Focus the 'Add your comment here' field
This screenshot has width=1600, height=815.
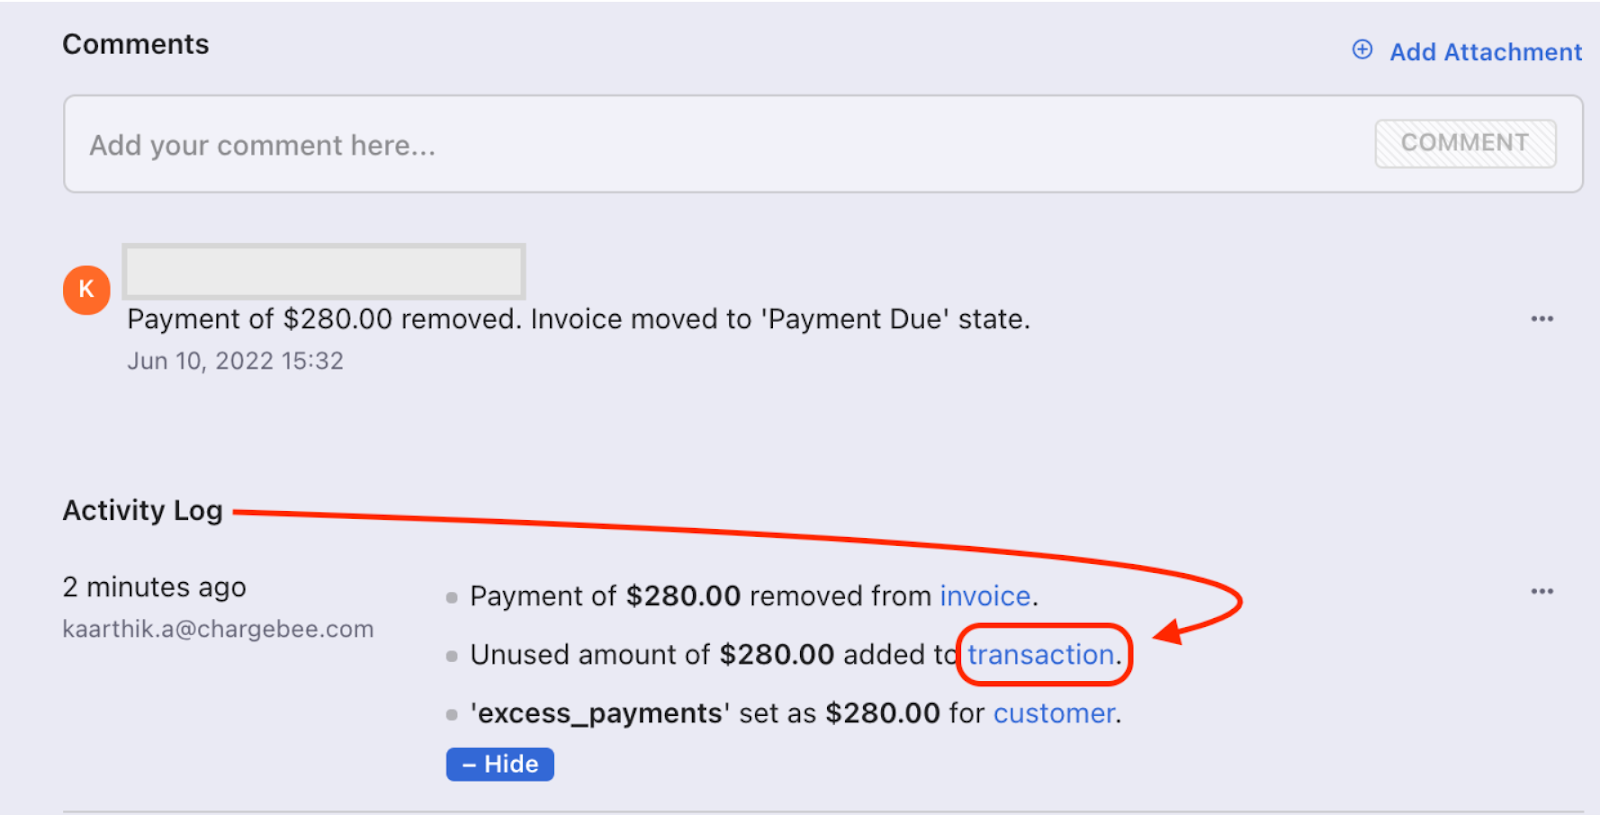click(x=700, y=145)
